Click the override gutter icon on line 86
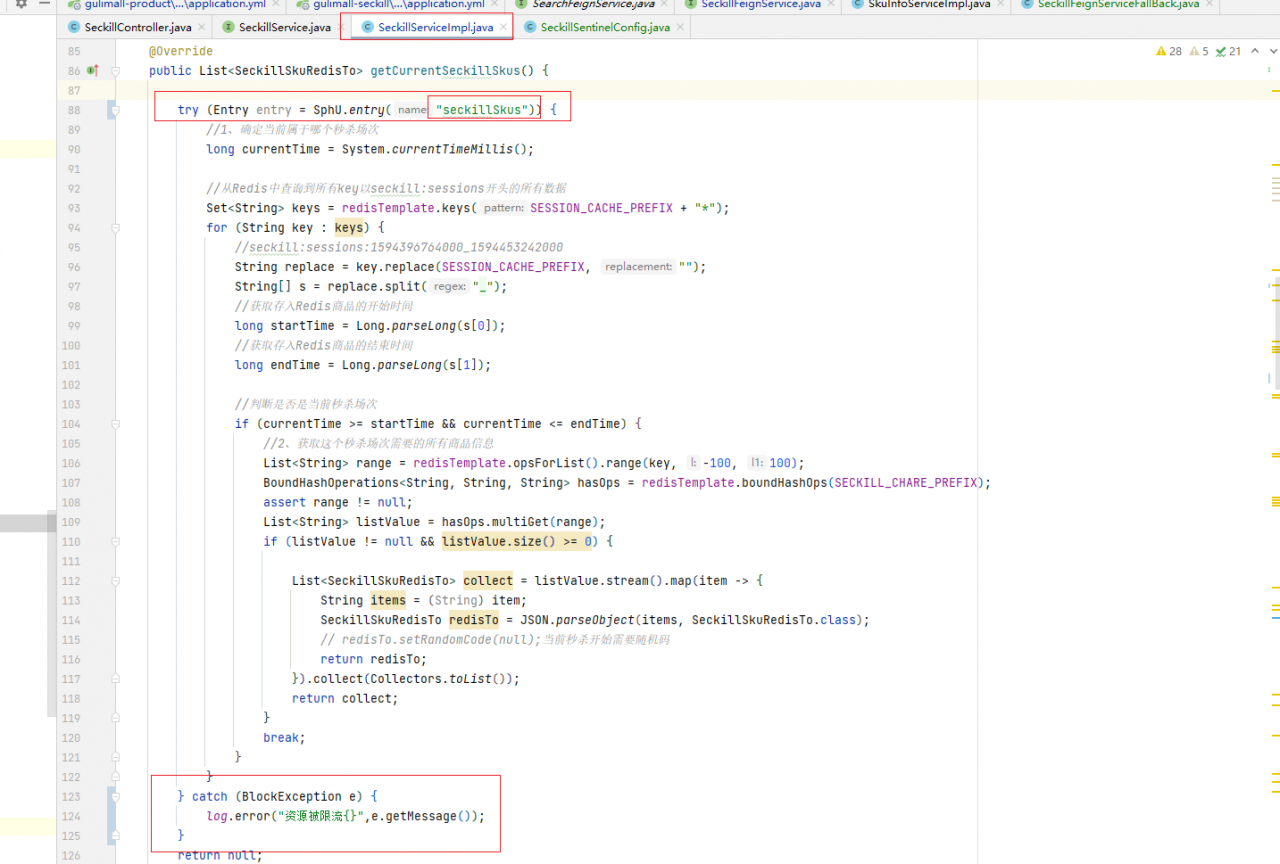 (91, 71)
